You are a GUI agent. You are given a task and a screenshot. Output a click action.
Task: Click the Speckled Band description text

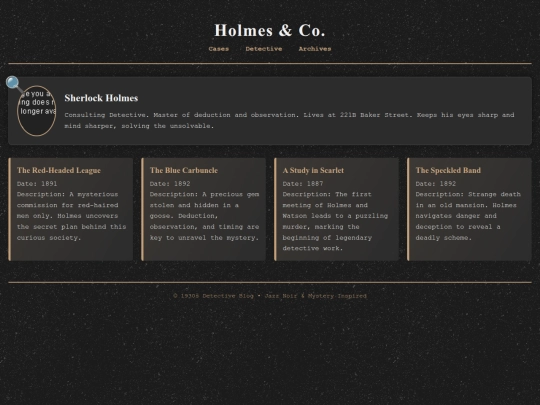[468, 216]
